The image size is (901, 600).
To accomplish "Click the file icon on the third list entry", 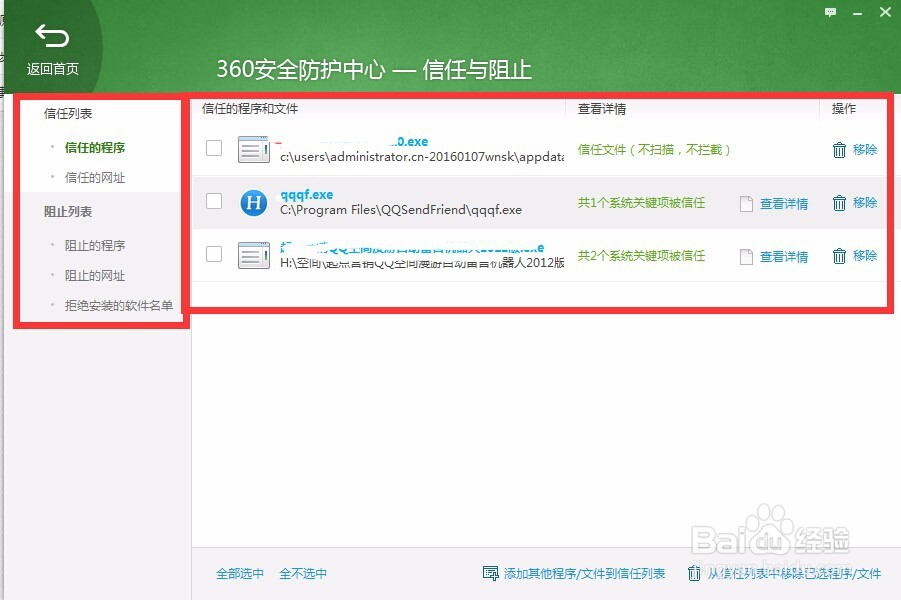I will [x=254, y=256].
